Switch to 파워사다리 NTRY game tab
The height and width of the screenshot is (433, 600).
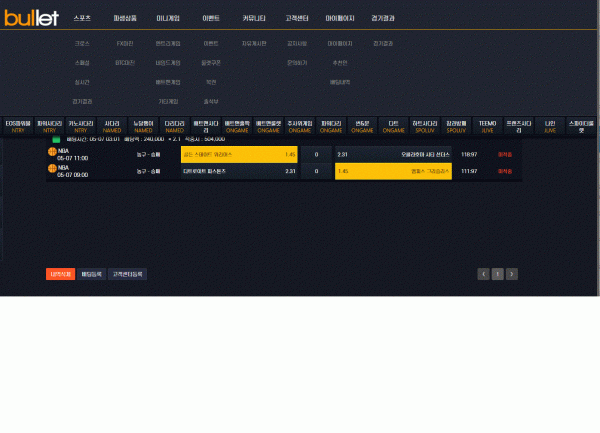tap(49, 127)
